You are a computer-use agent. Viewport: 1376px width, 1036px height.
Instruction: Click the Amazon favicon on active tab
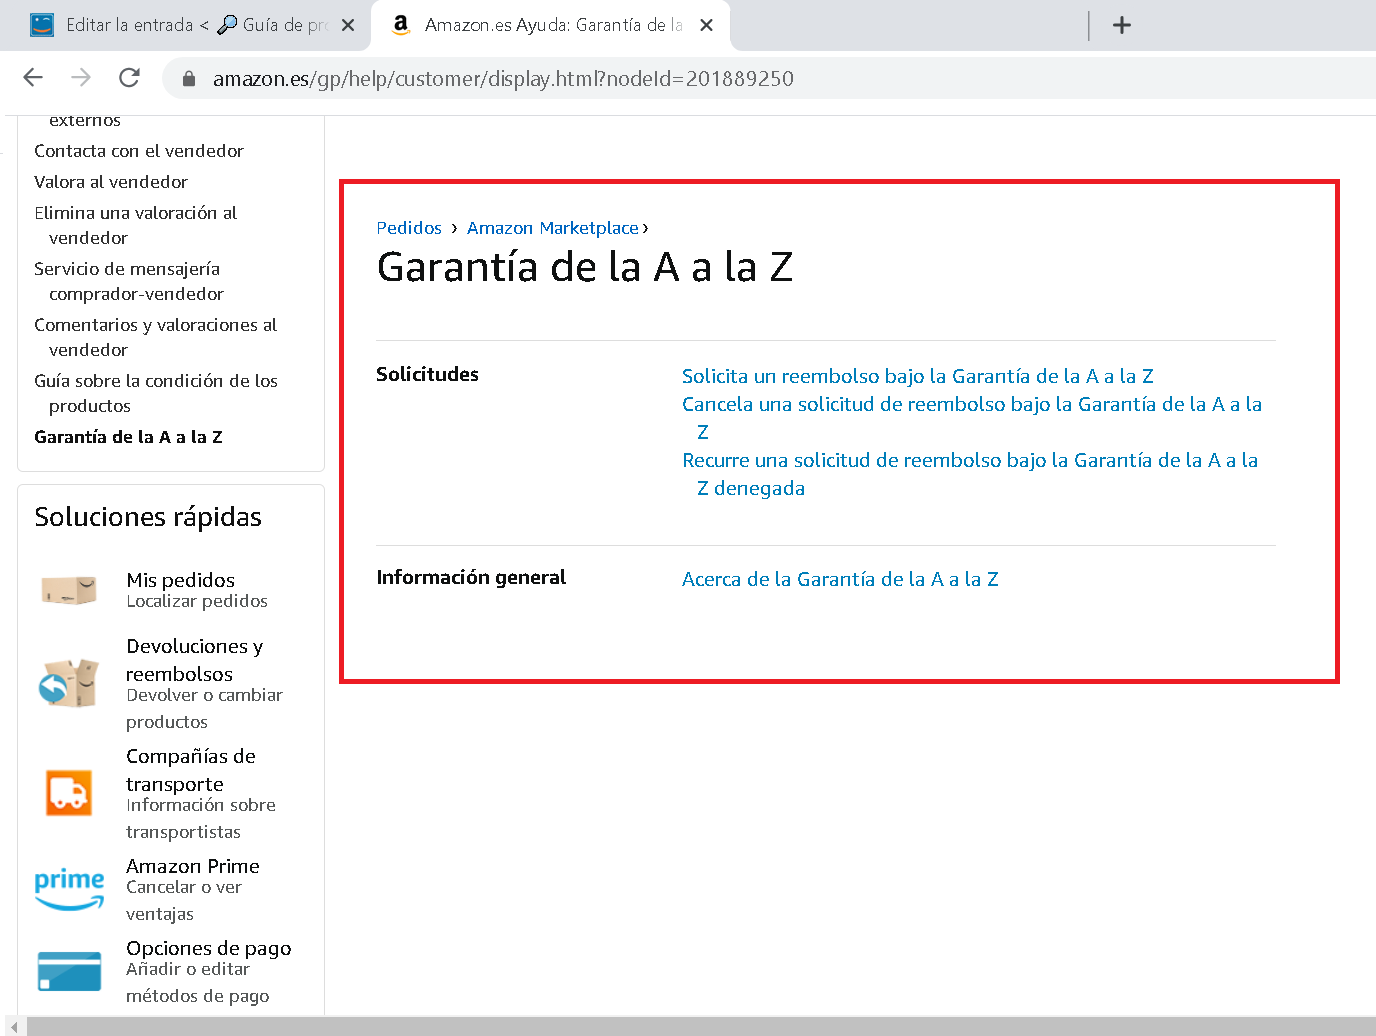click(x=401, y=25)
